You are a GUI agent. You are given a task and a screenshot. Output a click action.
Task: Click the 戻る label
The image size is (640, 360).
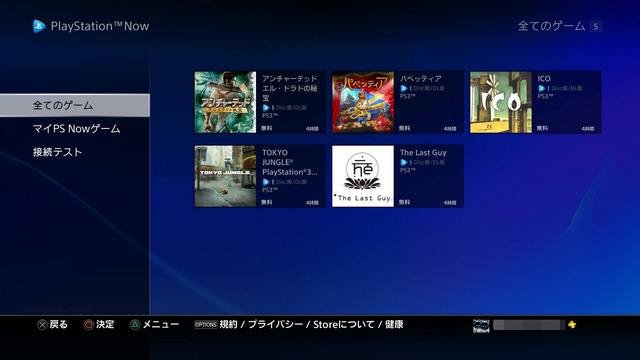(59, 324)
